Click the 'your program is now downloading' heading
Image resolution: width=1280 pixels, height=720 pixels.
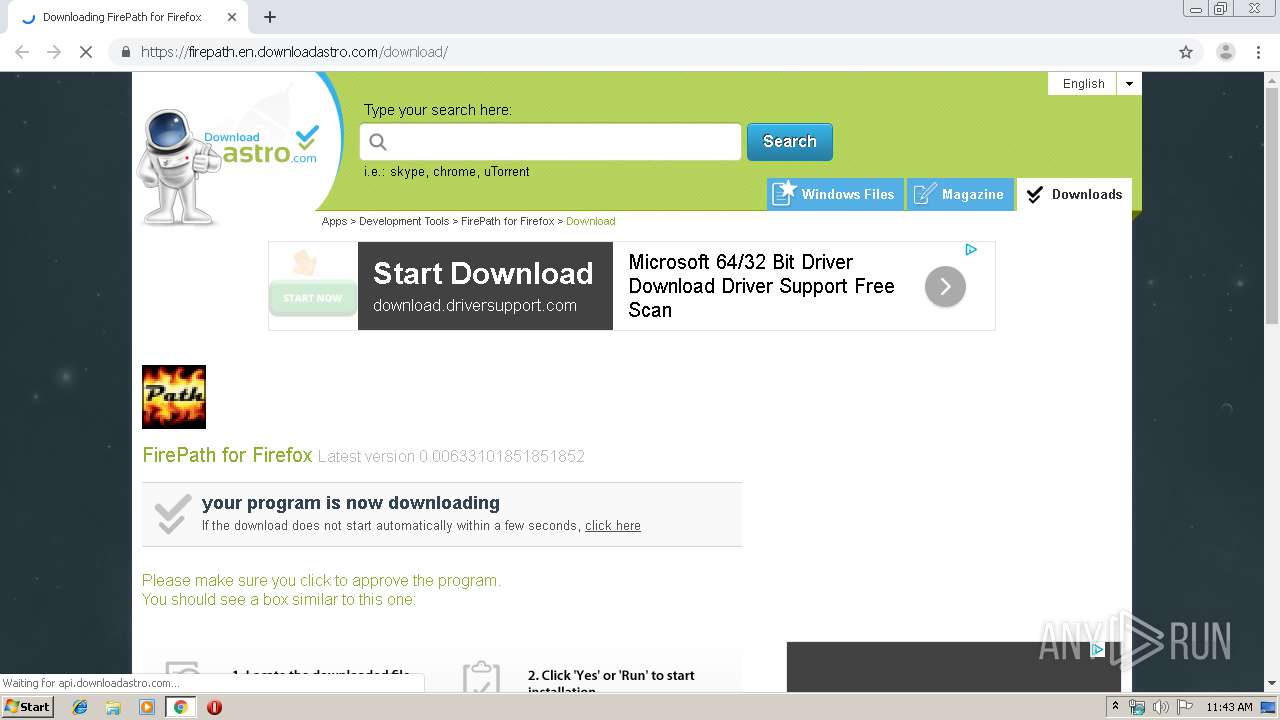[351, 503]
